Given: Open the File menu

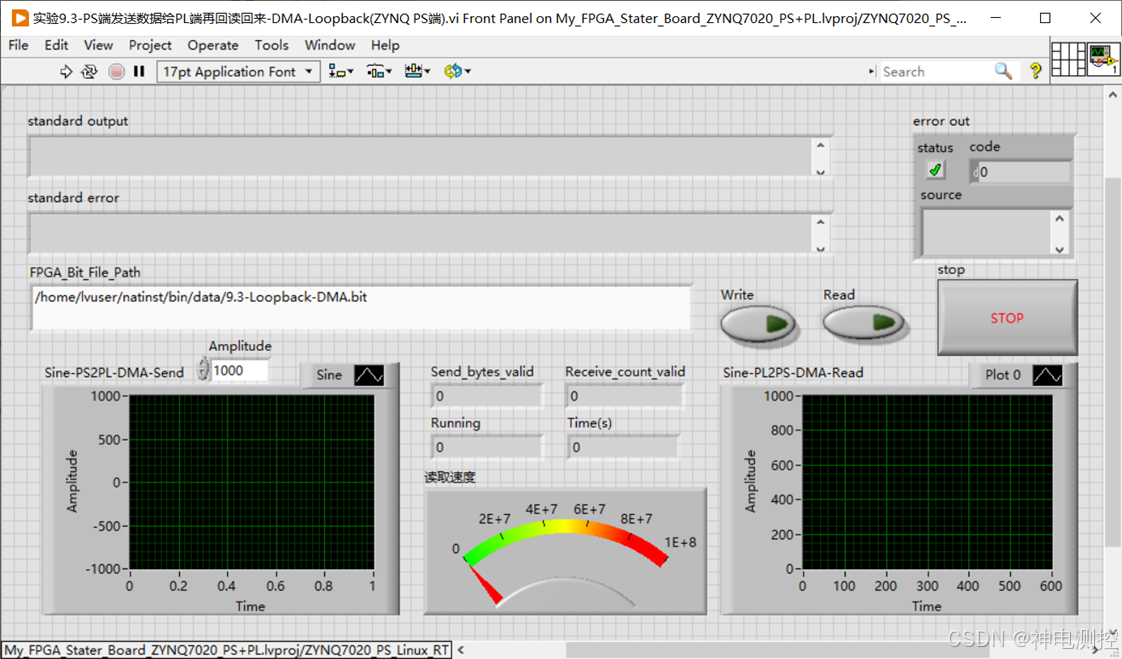Looking at the screenshot, I should pos(19,45).
